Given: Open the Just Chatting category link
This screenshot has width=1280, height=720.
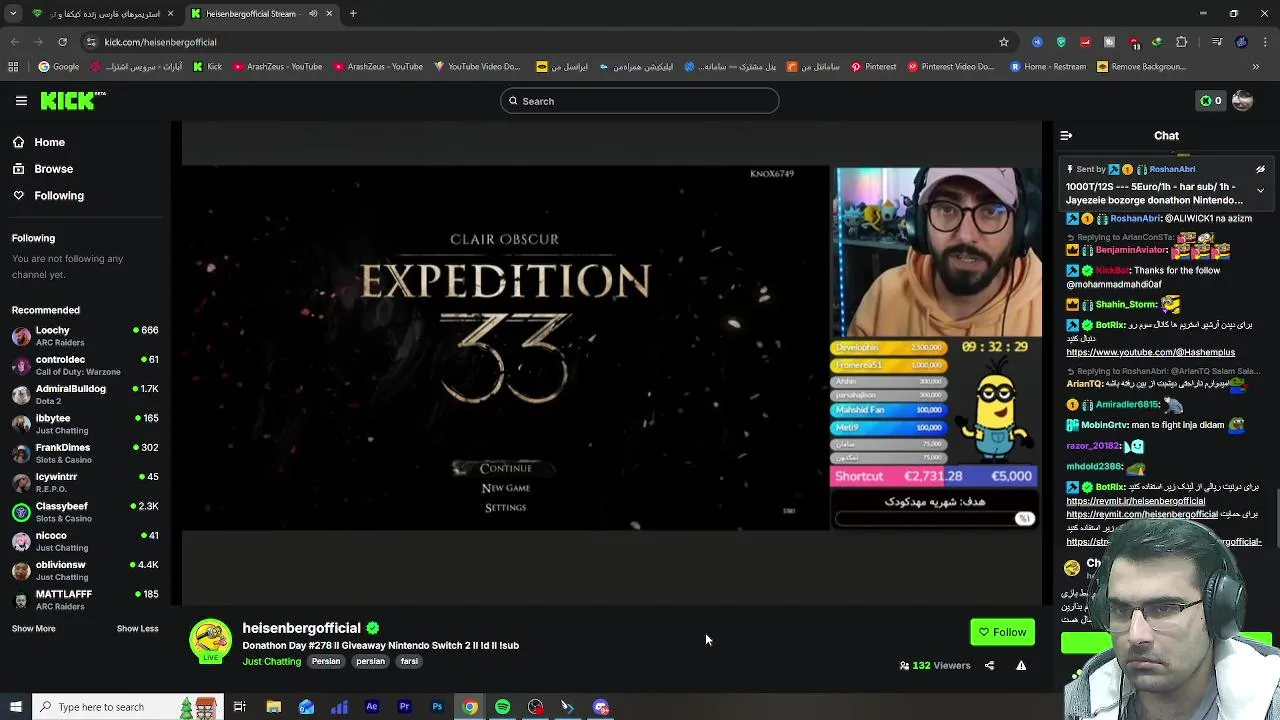Looking at the screenshot, I should tap(271, 662).
